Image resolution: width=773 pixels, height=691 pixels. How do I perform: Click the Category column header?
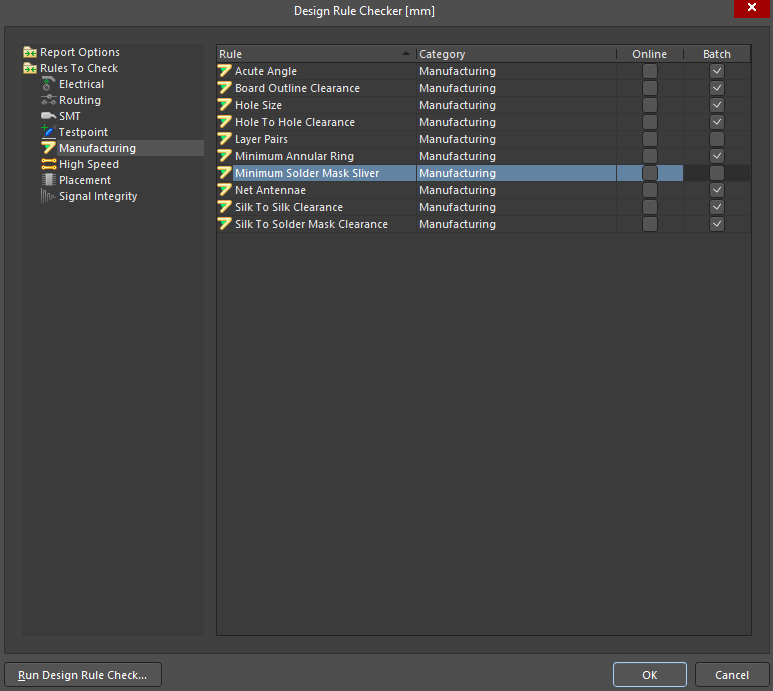pyautogui.click(x=514, y=54)
